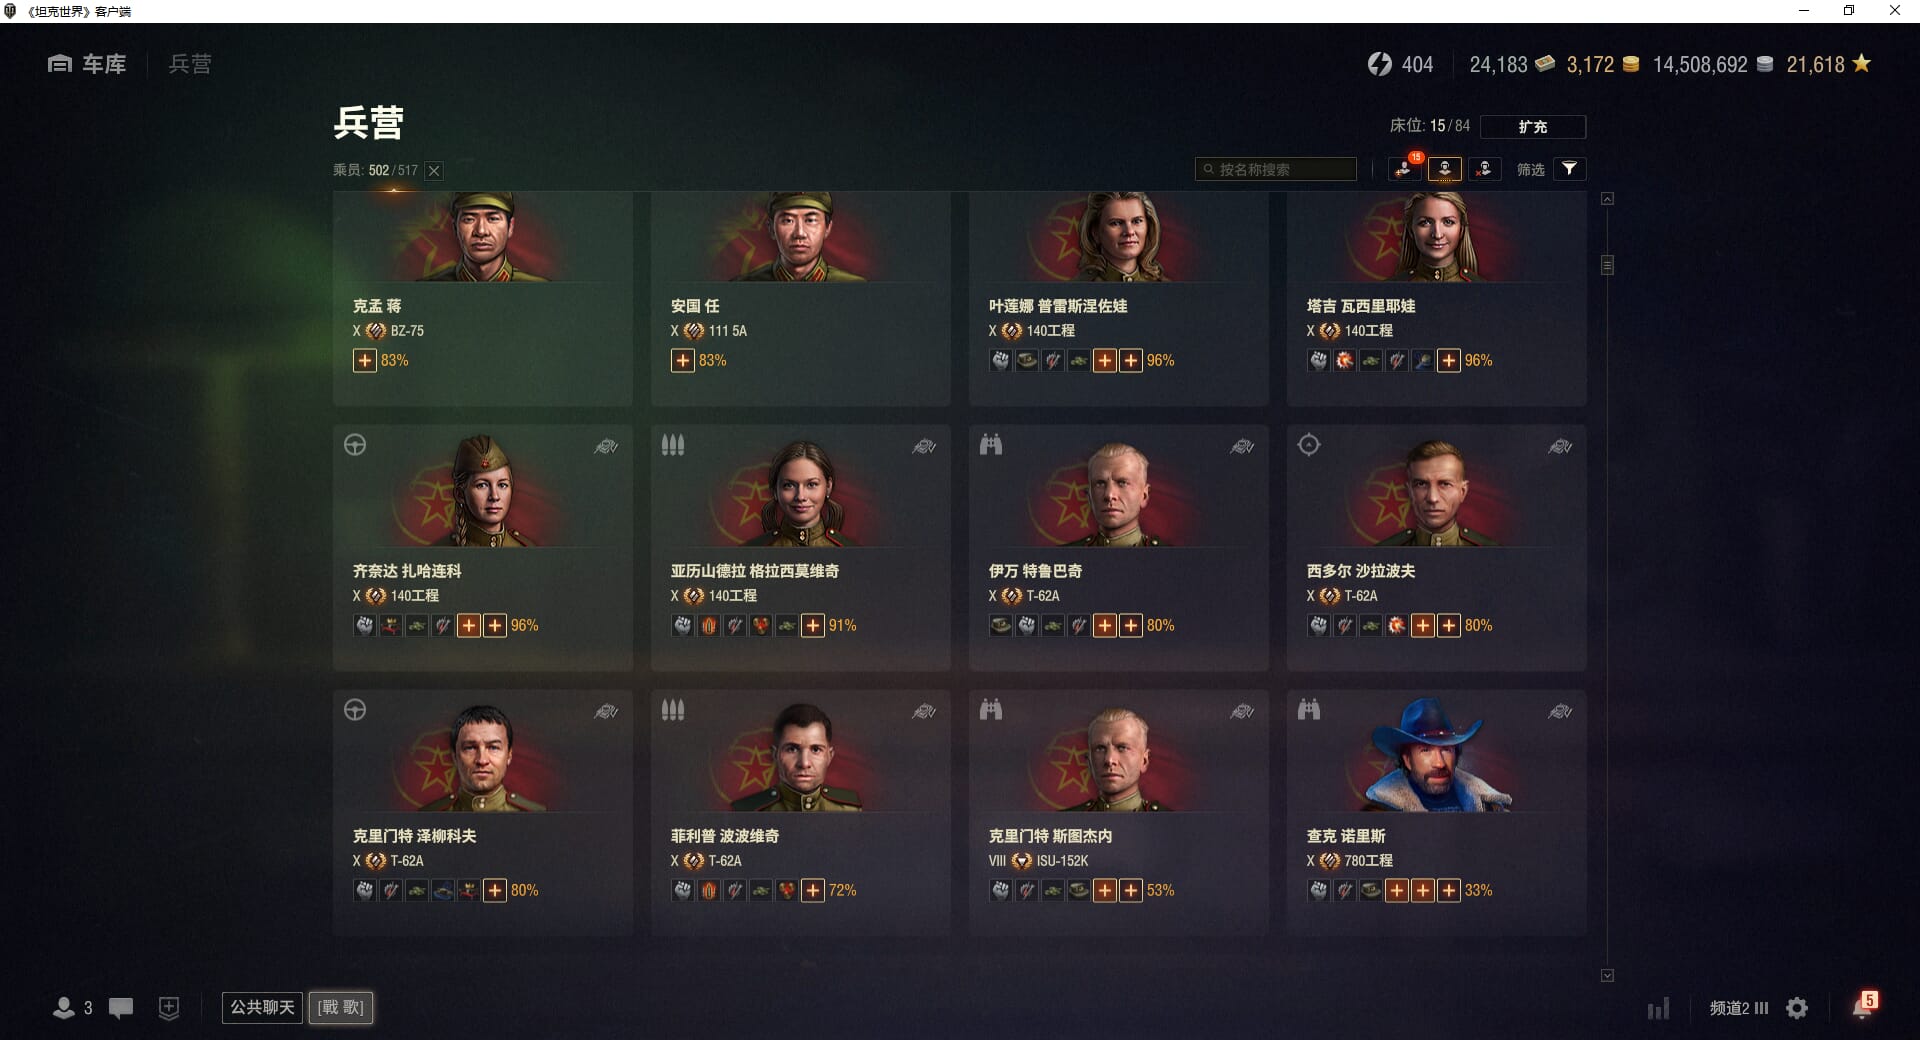Click the scrollbar up arrow
The image size is (1920, 1040).
click(1607, 199)
